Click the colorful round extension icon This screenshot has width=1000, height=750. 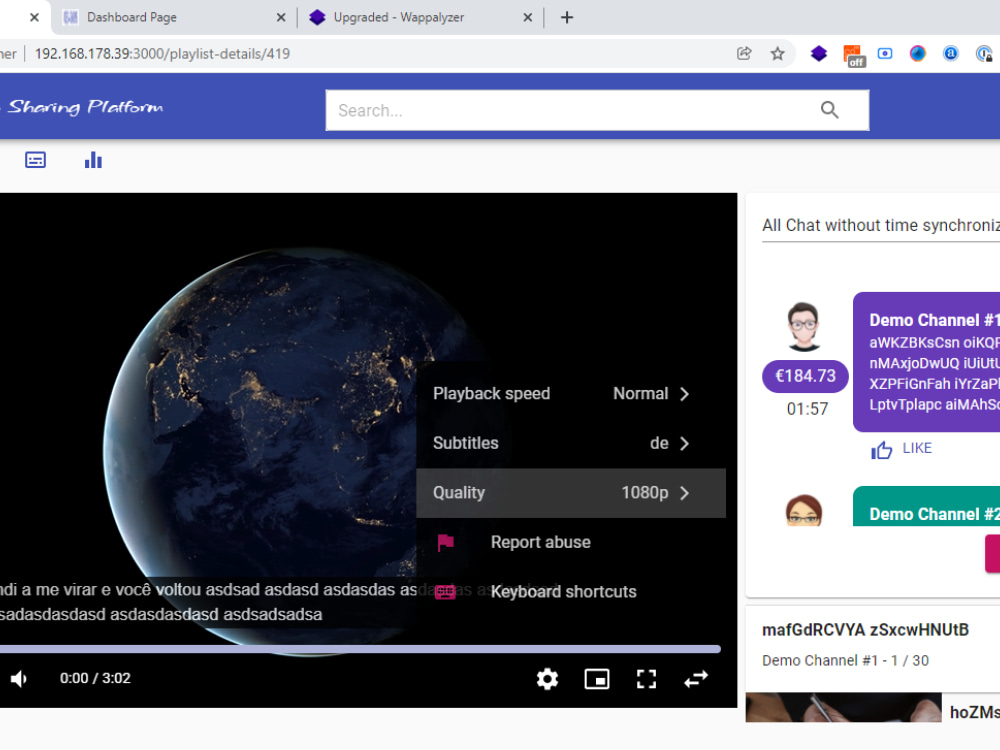[x=918, y=54]
